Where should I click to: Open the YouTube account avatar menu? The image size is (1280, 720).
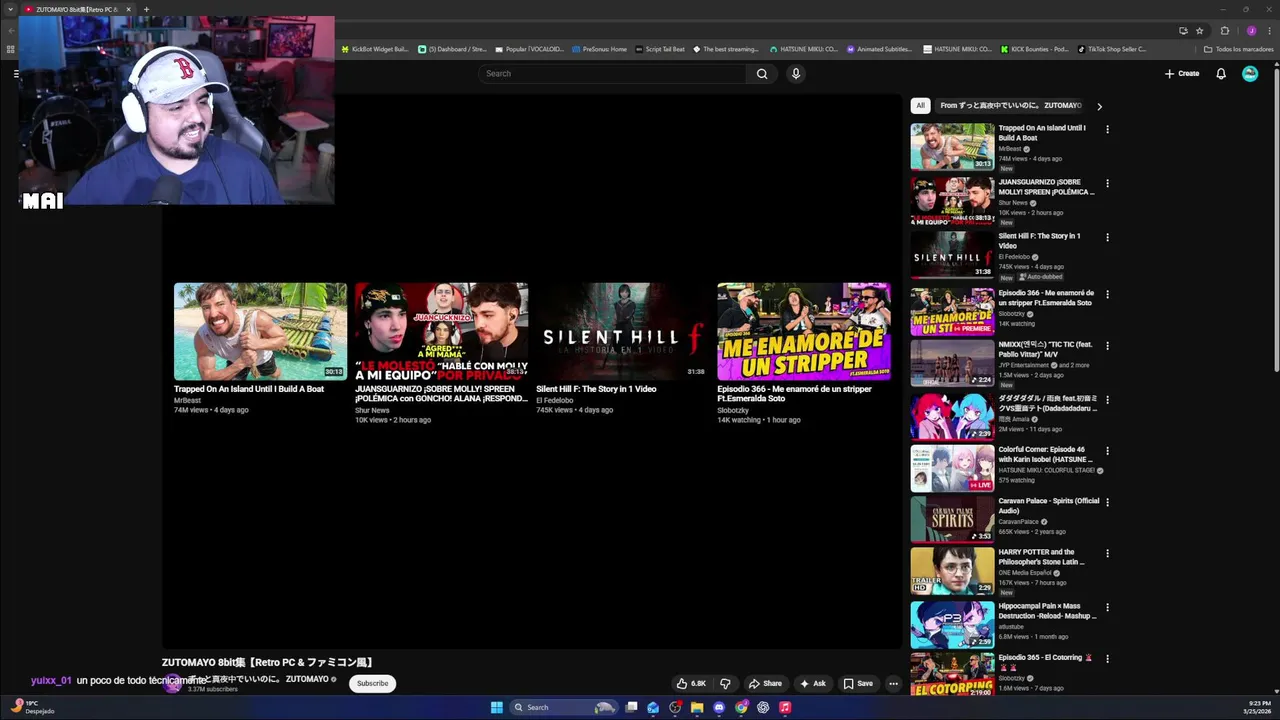click(x=1250, y=73)
